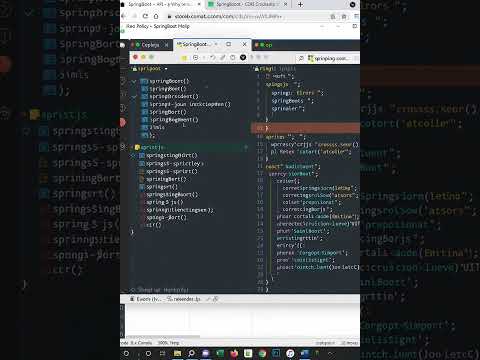Open the browser profile icon at top right

(x=352, y=4)
